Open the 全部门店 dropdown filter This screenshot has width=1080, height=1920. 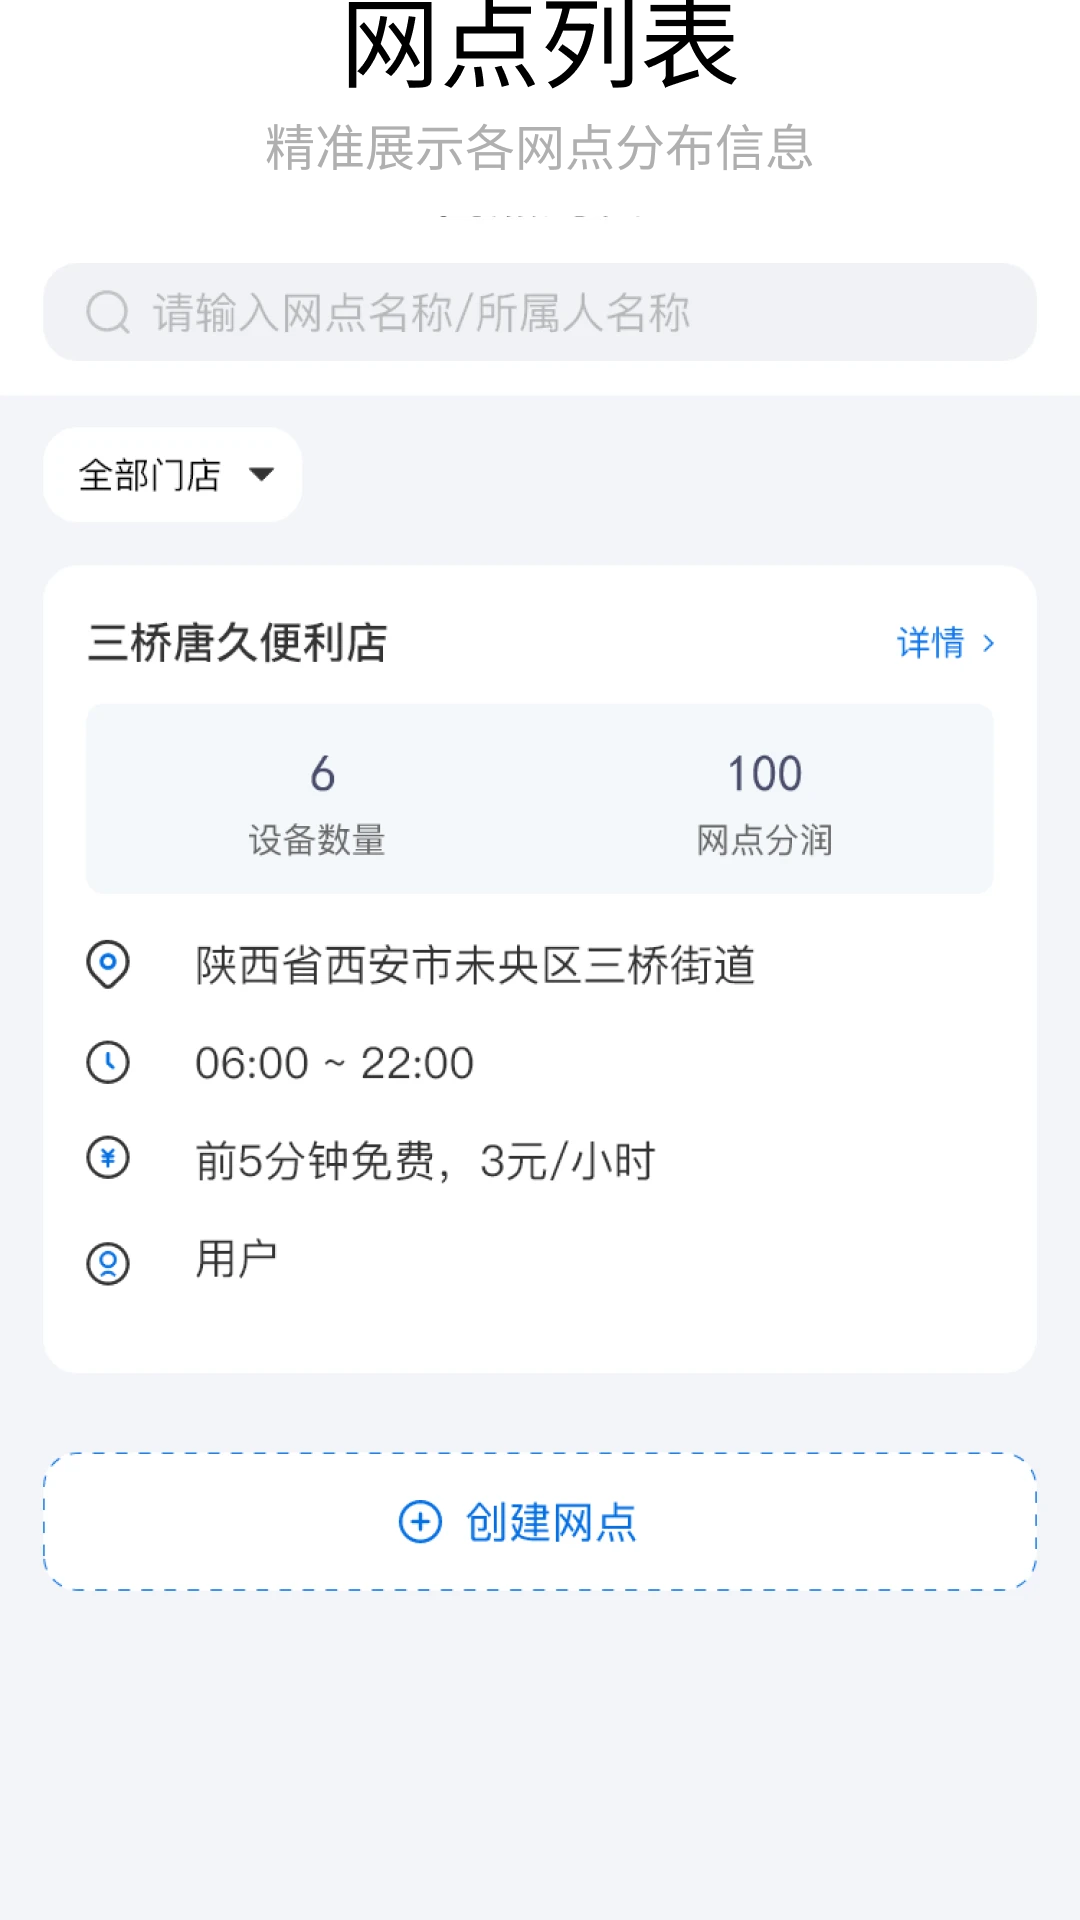150,475
